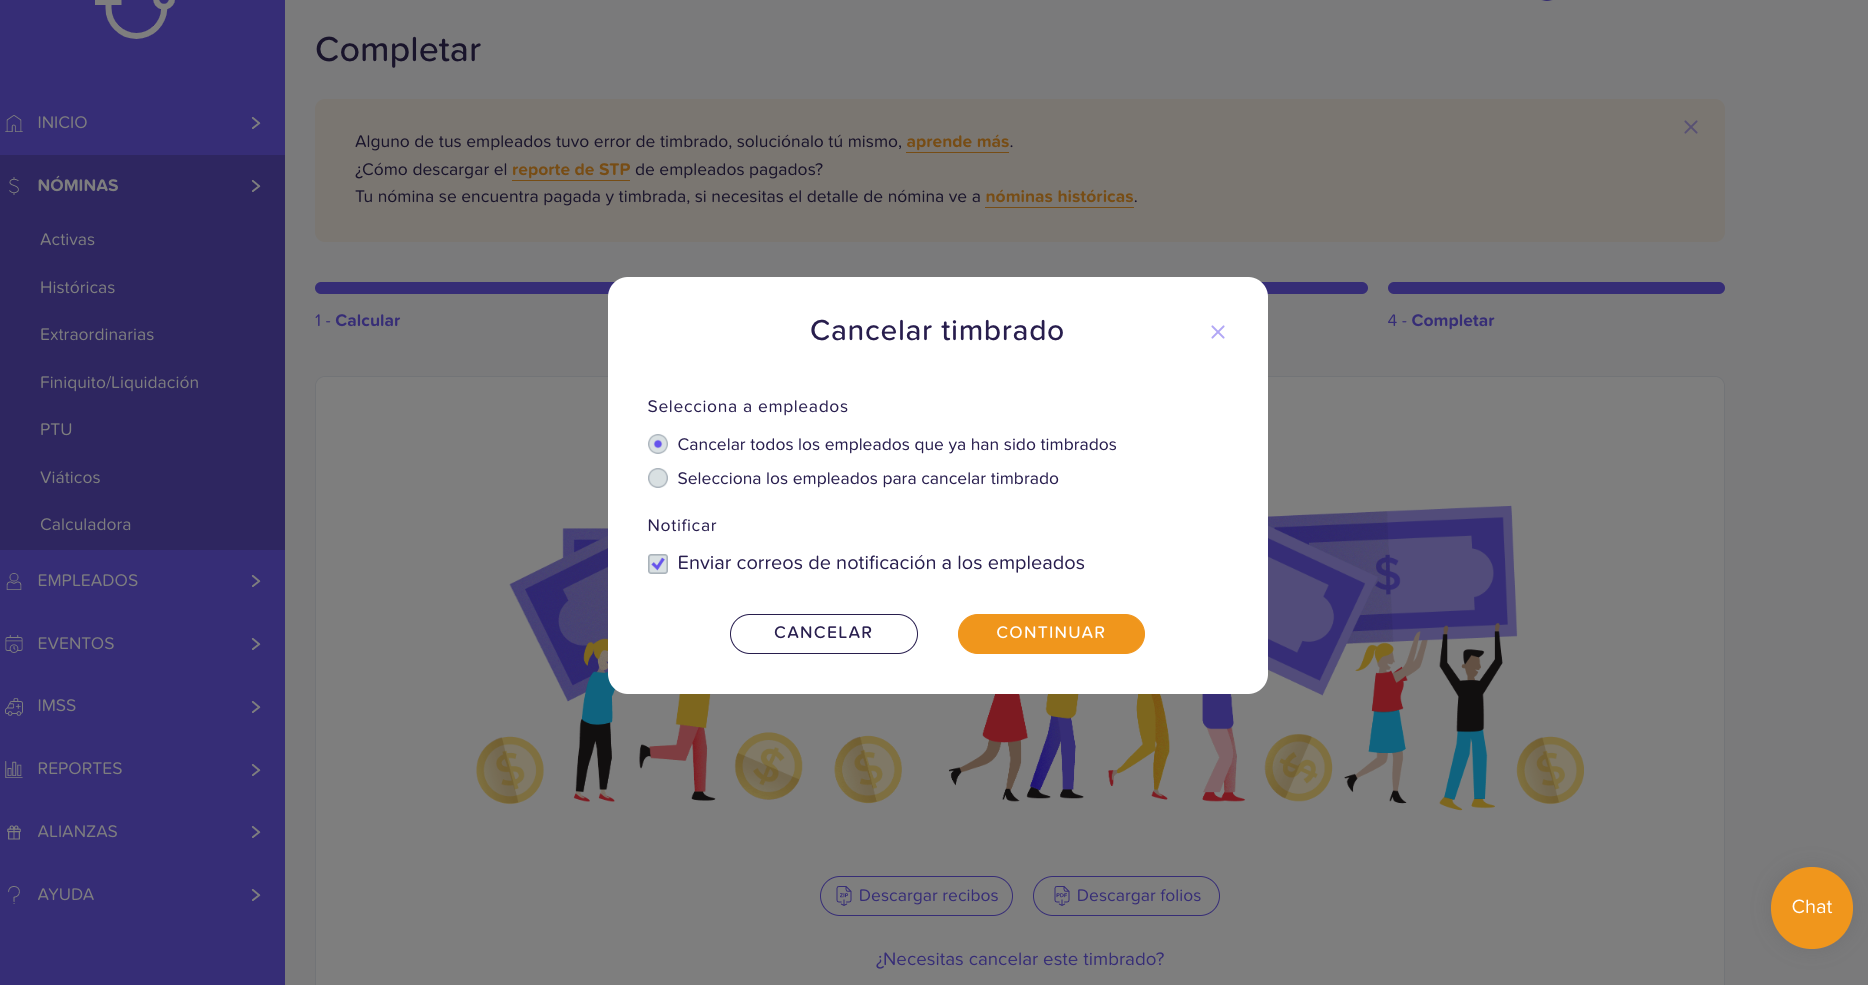Open the Históricas submenu item
This screenshot has height=985, width=1868.
77,287
